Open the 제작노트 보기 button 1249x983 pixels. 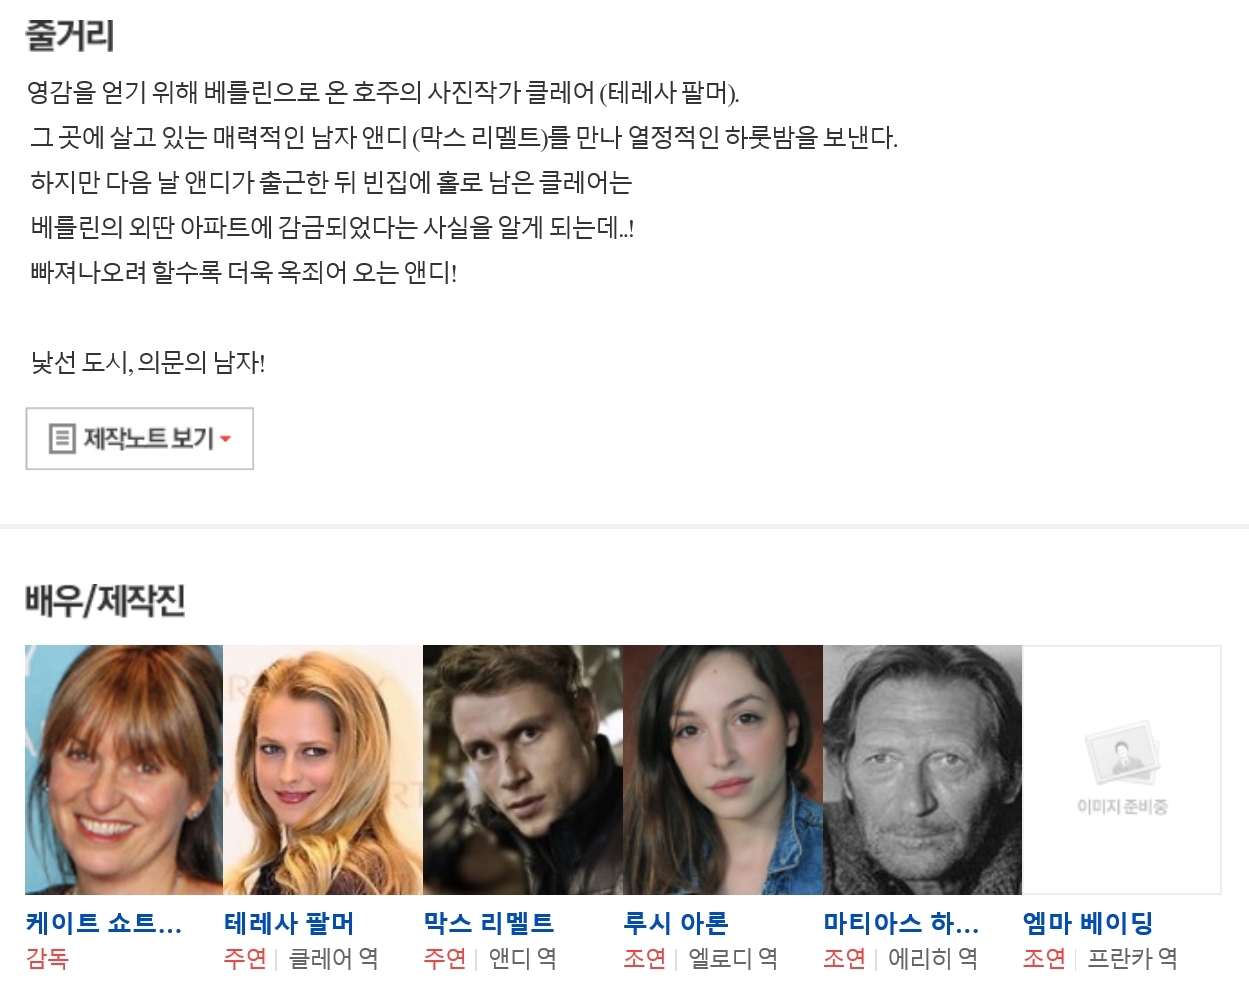coord(139,438)
